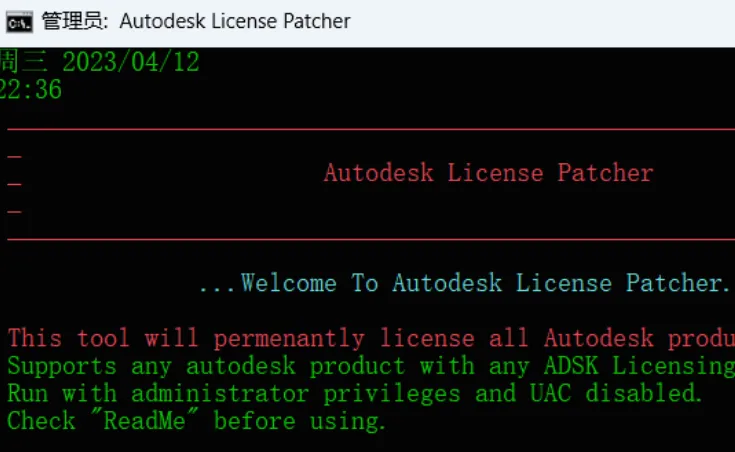Click the 'Supports any autodesk product' line
735x452 pixels.
(371, 366)
